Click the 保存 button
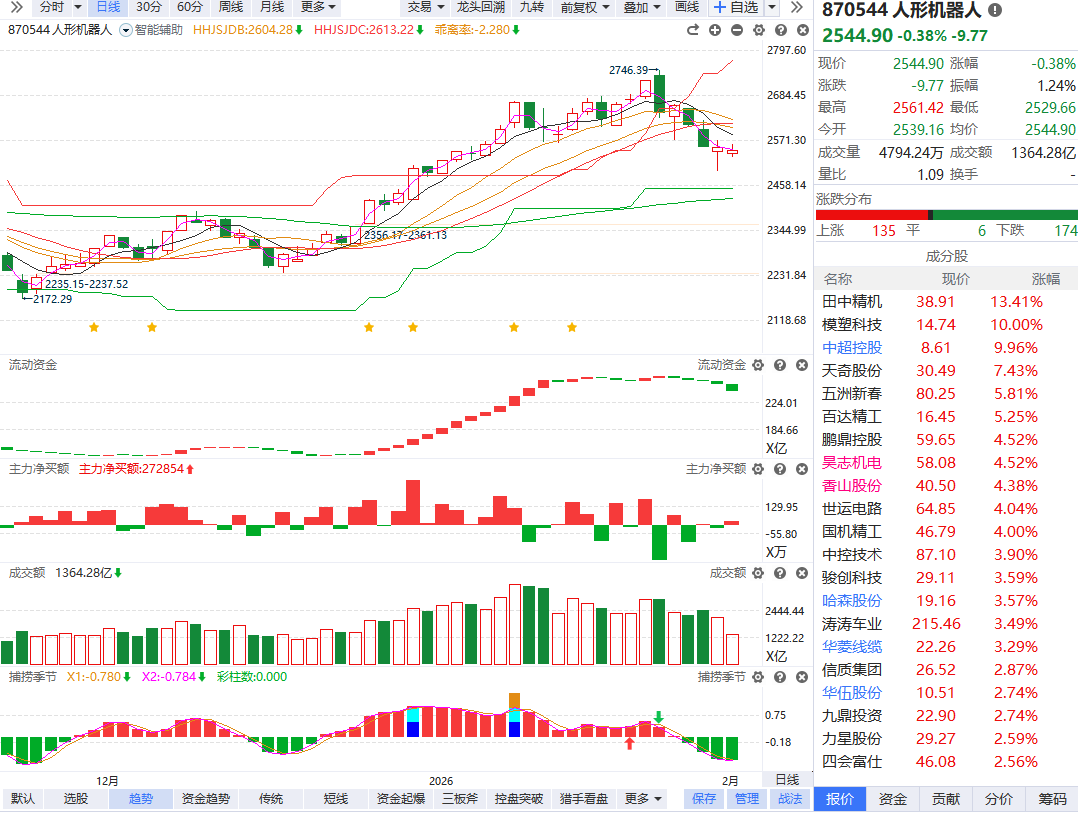Screen dimensions: 1078x813 tap(704, 799)
